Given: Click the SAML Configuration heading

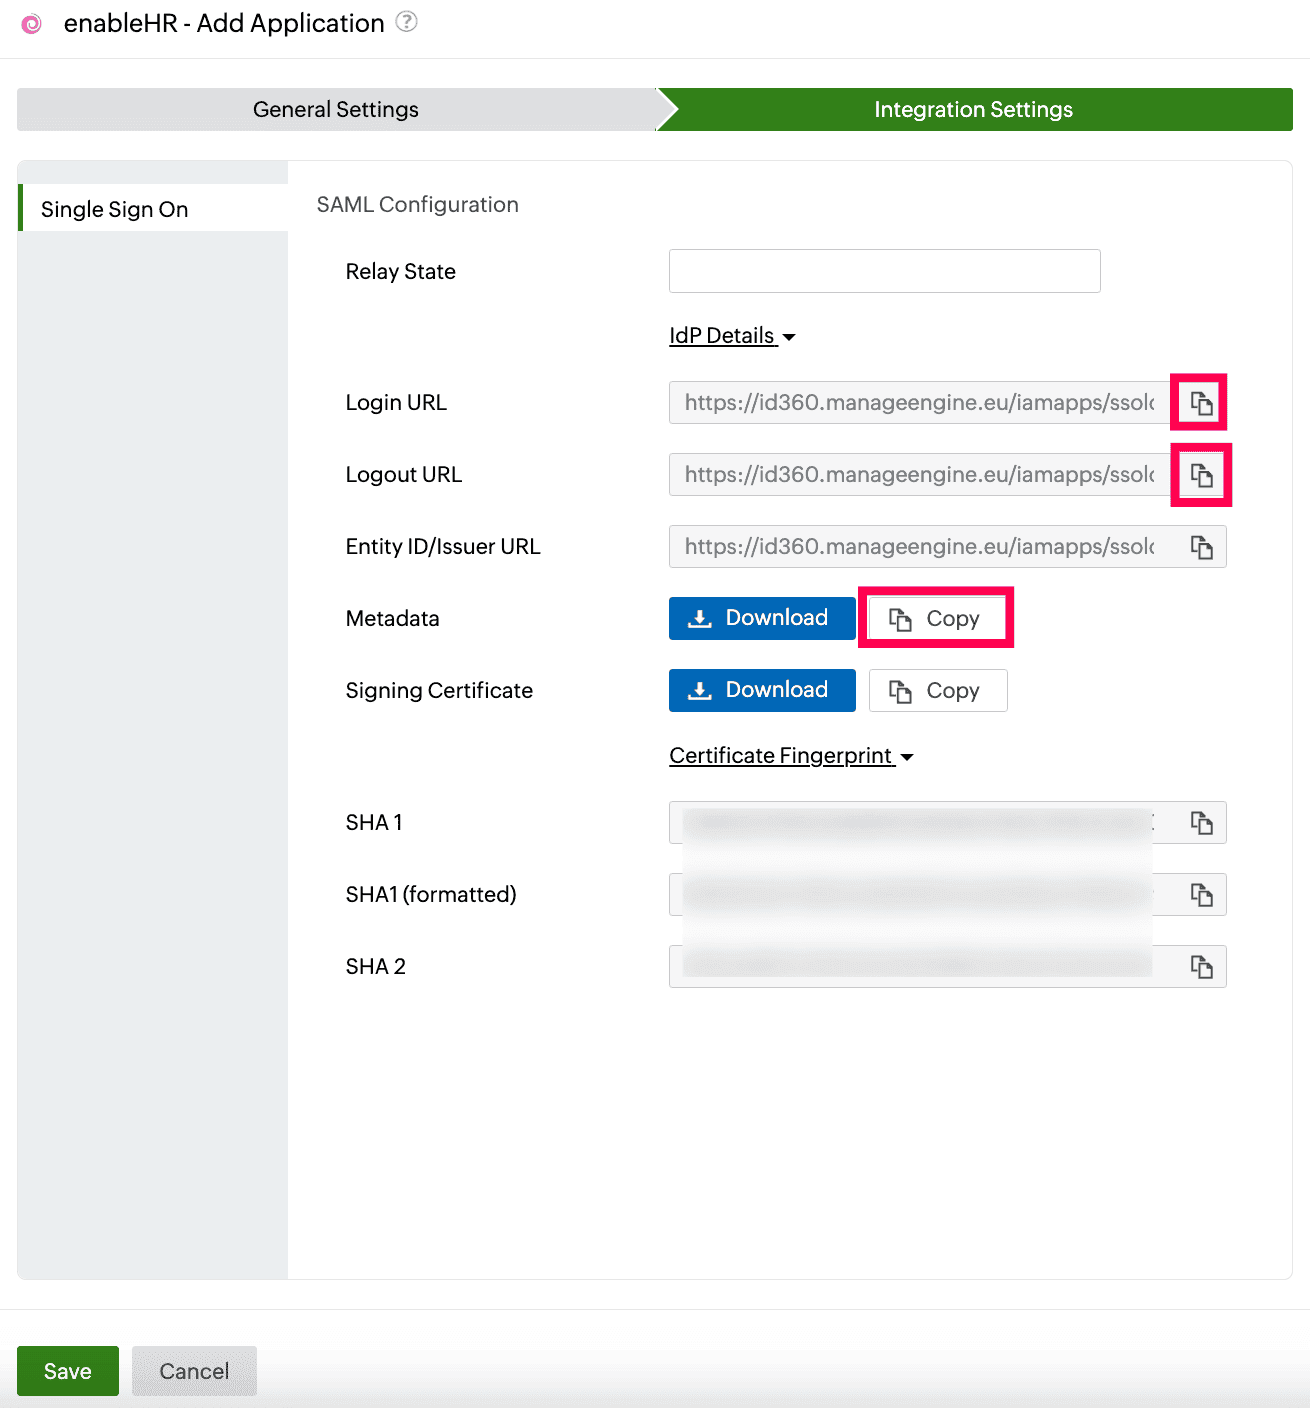Looking at the screenshot, I should (418, 205).
